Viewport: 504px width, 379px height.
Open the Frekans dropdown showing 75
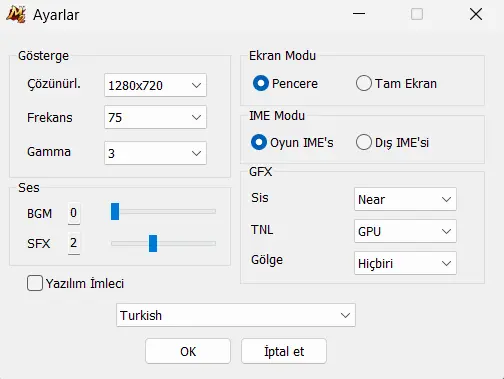(x=155, y=117)
